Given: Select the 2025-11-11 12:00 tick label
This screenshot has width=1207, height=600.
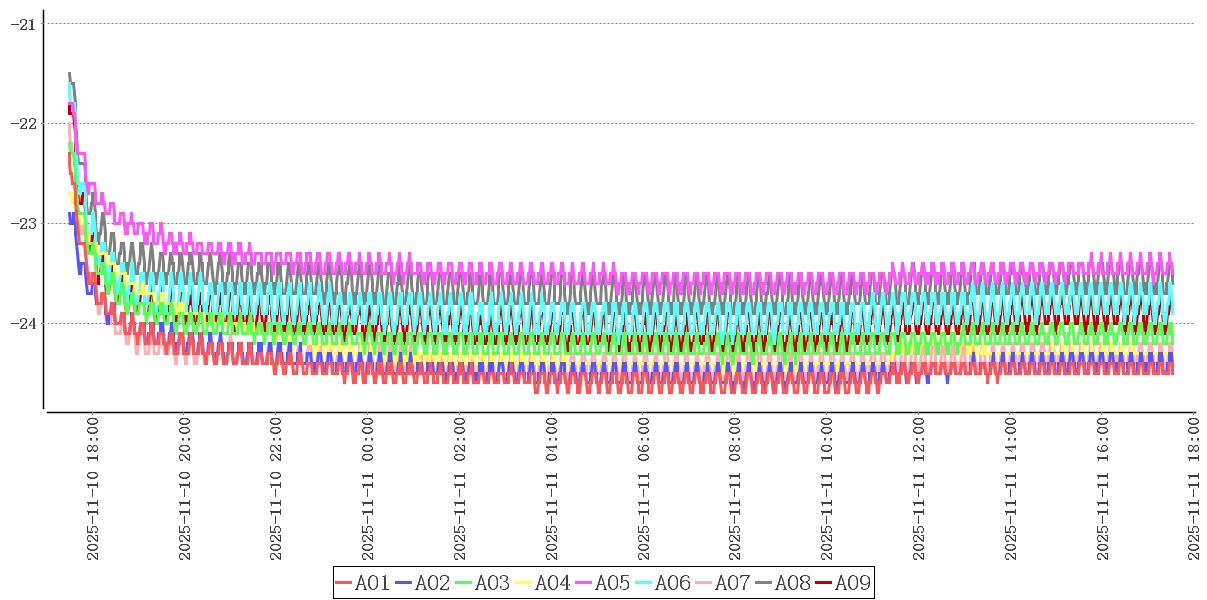Looking at the screenshot, I should click(918, 490).
